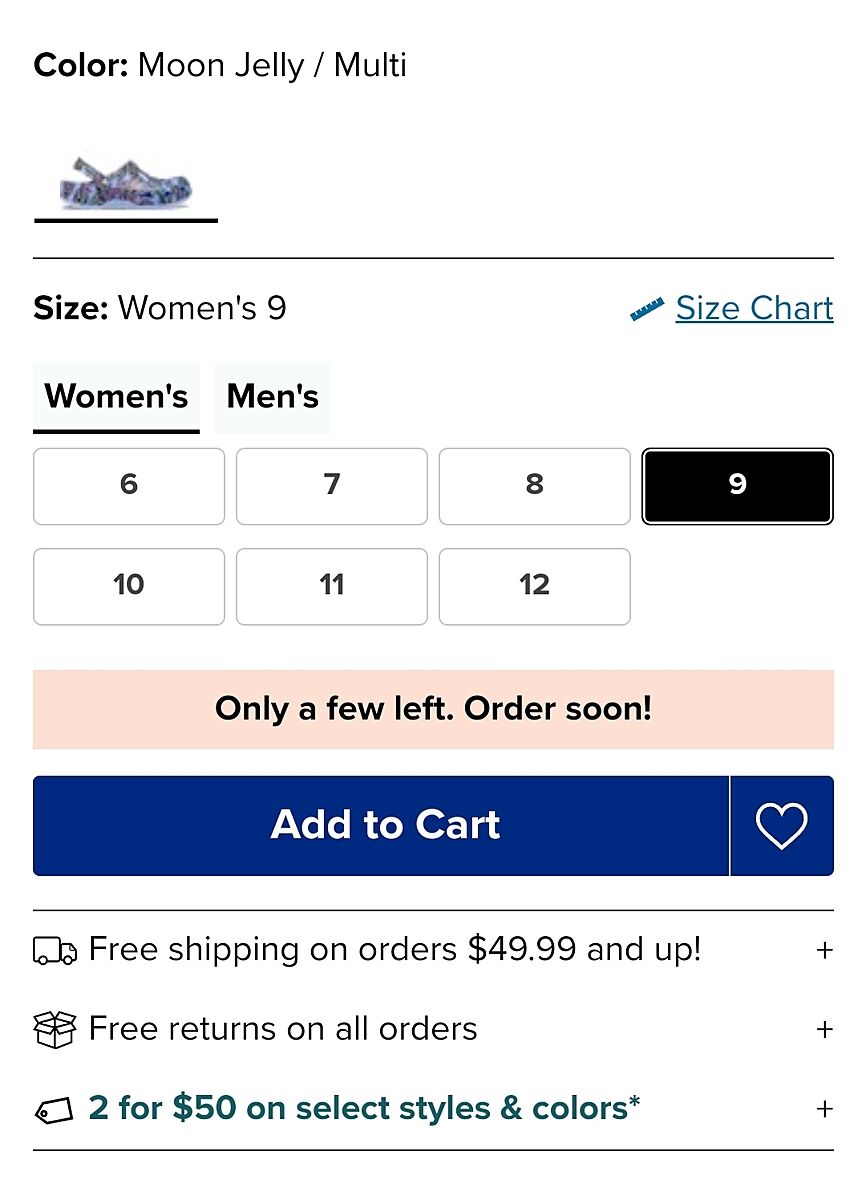866x1200 pixels.
Task: Click the delivery truck shipping icon
Action: click(x=55, y=950)
